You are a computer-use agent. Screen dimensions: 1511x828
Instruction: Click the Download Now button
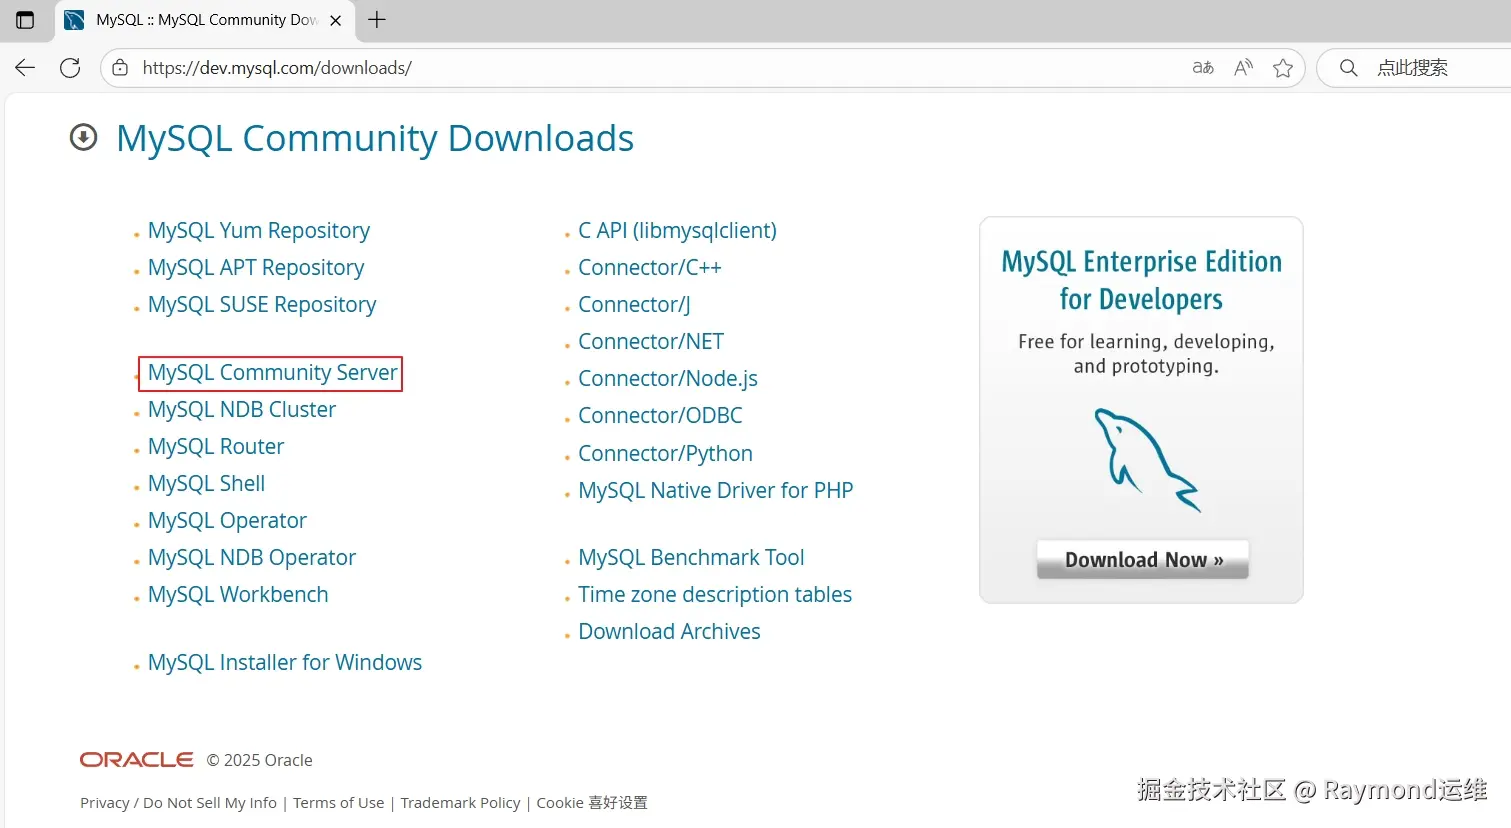1143,560
